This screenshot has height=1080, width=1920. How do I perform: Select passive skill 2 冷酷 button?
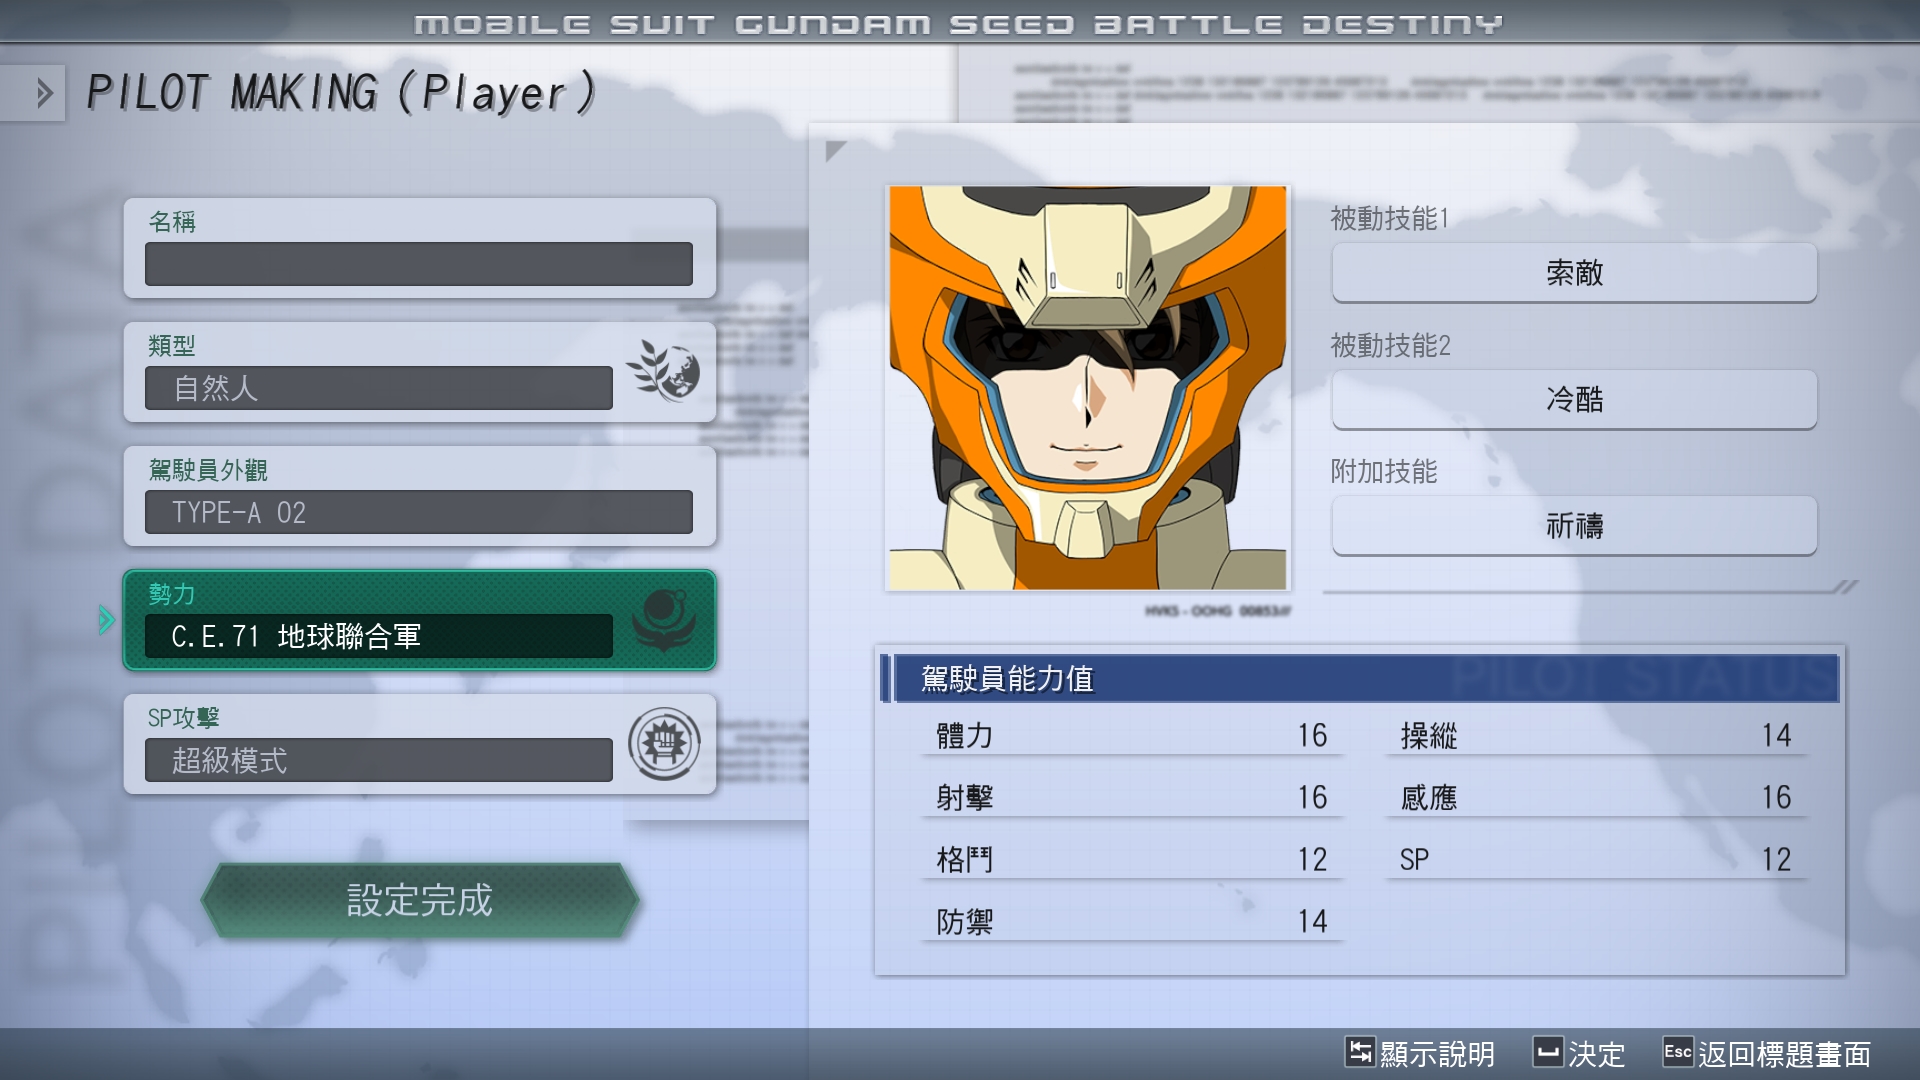(x=1573, y=399)
